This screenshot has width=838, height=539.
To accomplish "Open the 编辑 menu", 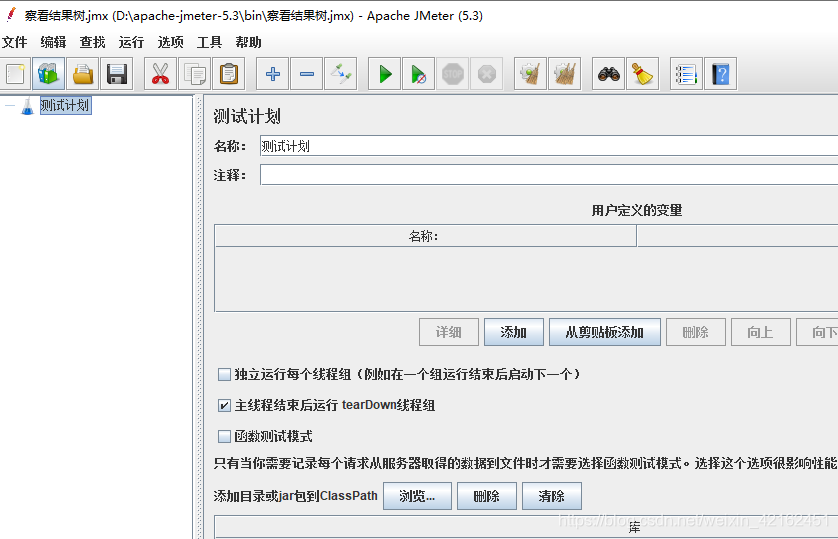I will pyautogui.click(x=53, y=42).
